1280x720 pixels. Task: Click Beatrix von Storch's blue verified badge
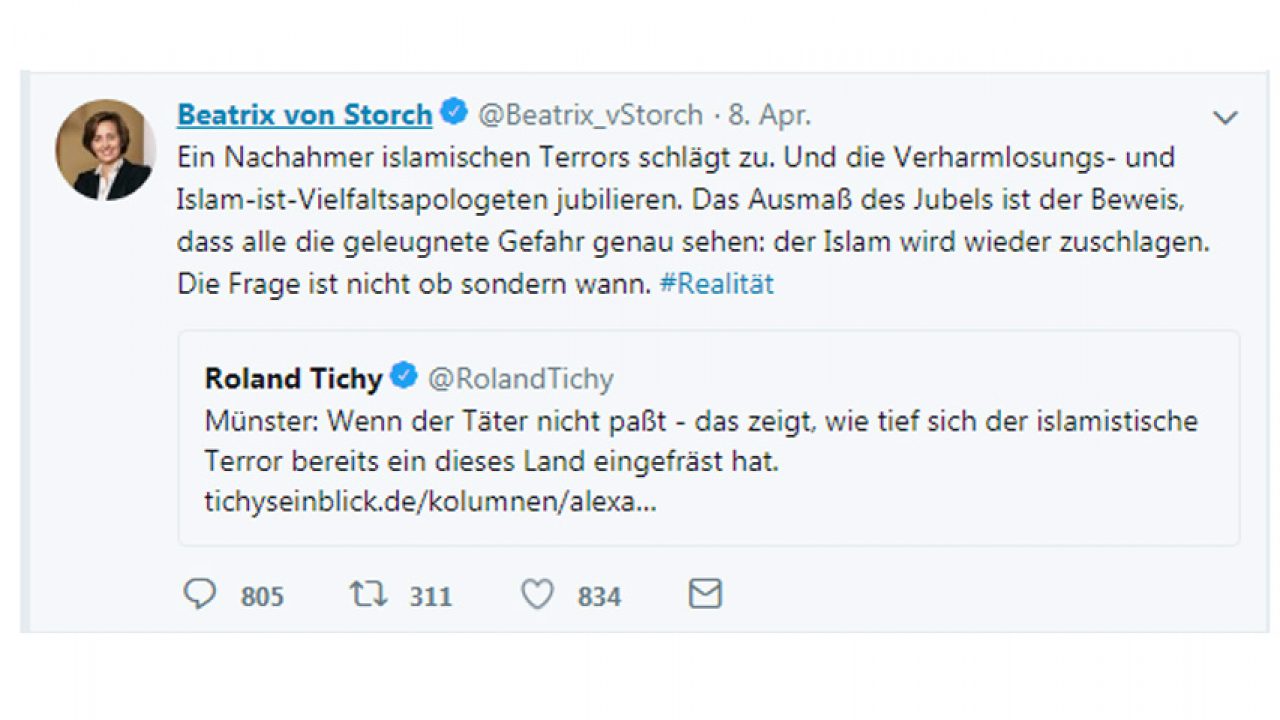[454, 113]
